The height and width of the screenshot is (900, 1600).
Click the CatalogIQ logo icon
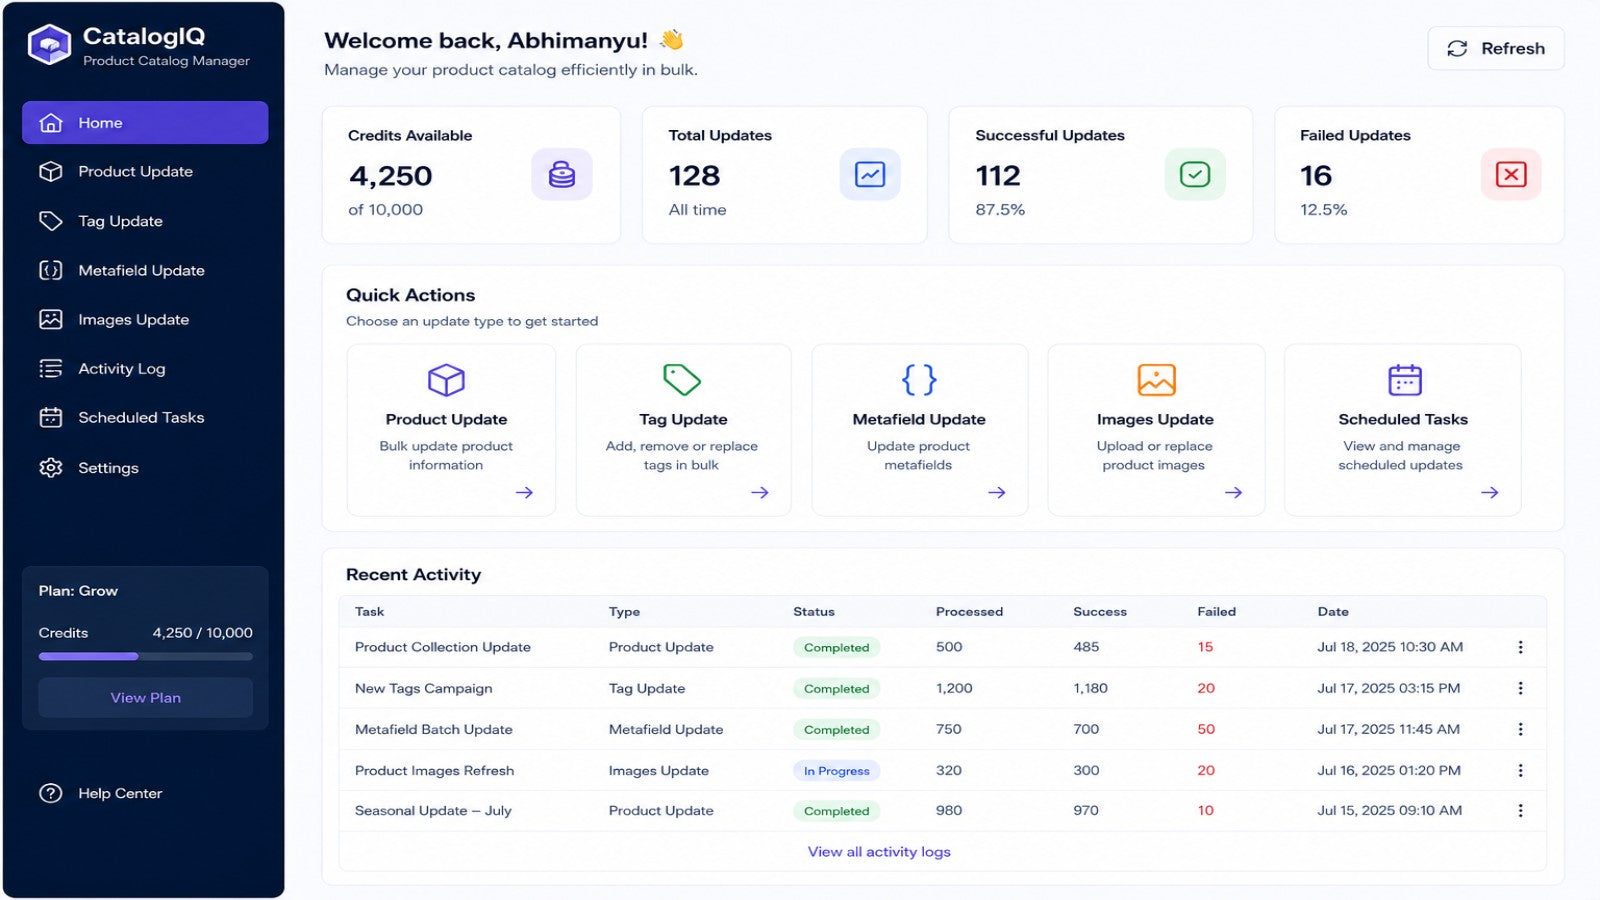click(49, 45)
